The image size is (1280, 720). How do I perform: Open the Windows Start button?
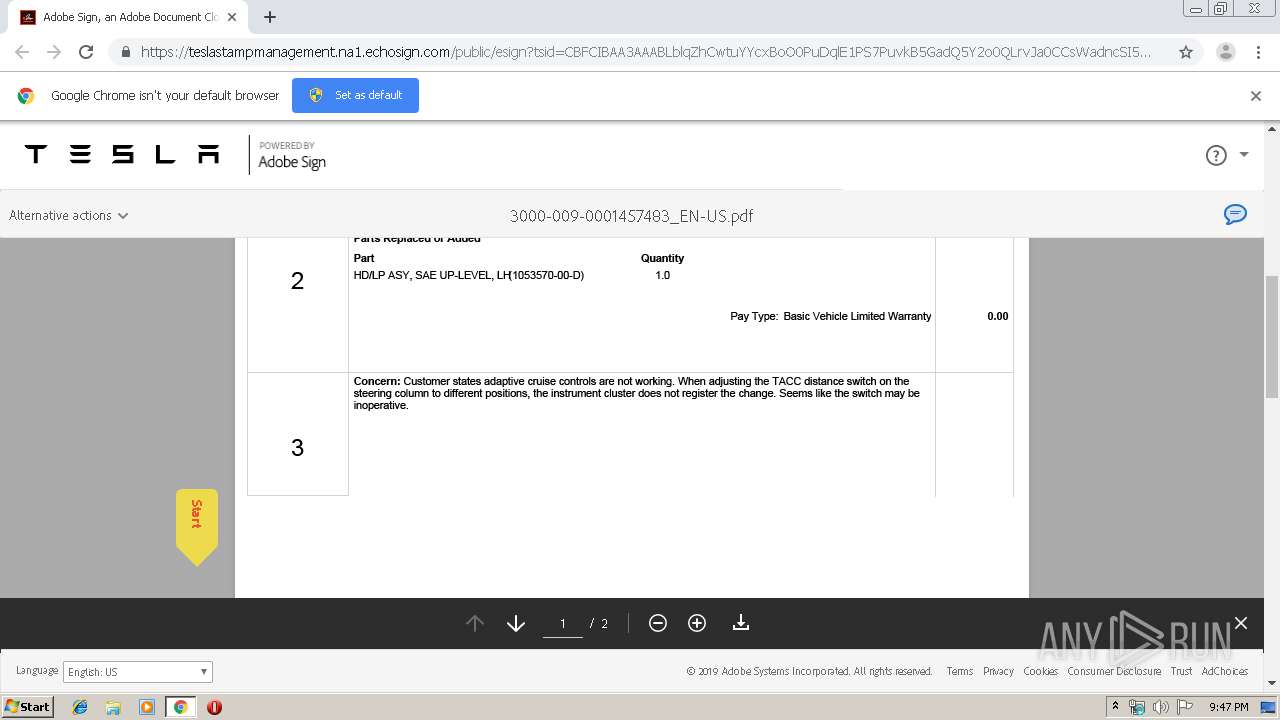tap(27, 706)
